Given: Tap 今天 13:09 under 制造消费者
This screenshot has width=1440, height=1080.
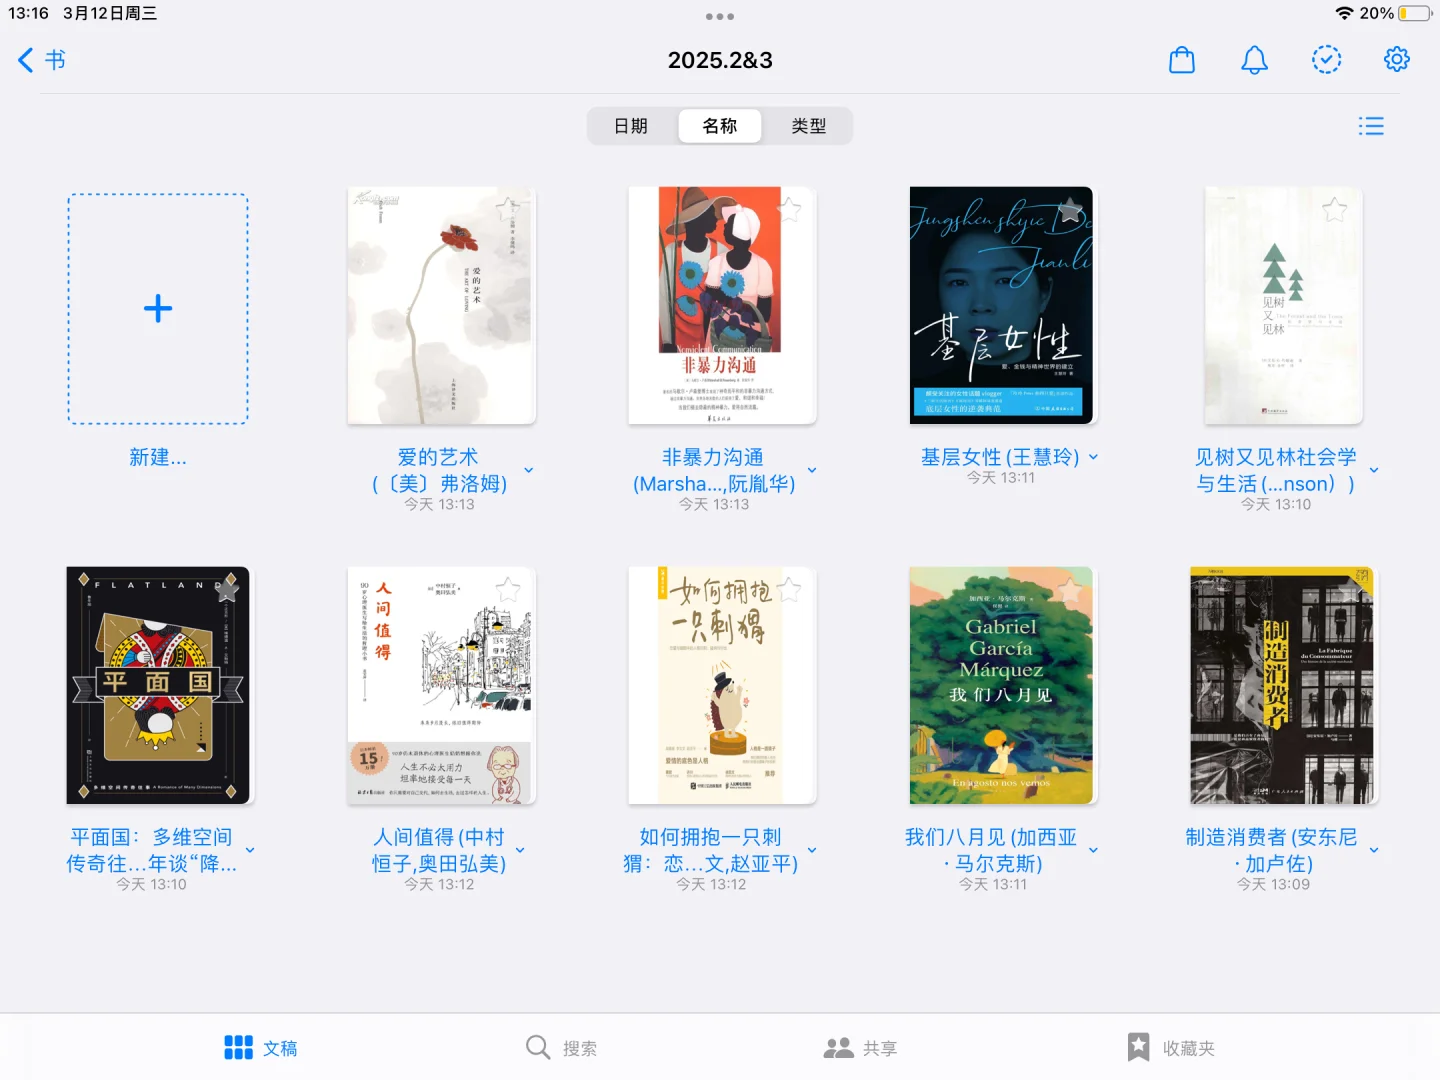Looking at the screenshot, I should 1273,884.
